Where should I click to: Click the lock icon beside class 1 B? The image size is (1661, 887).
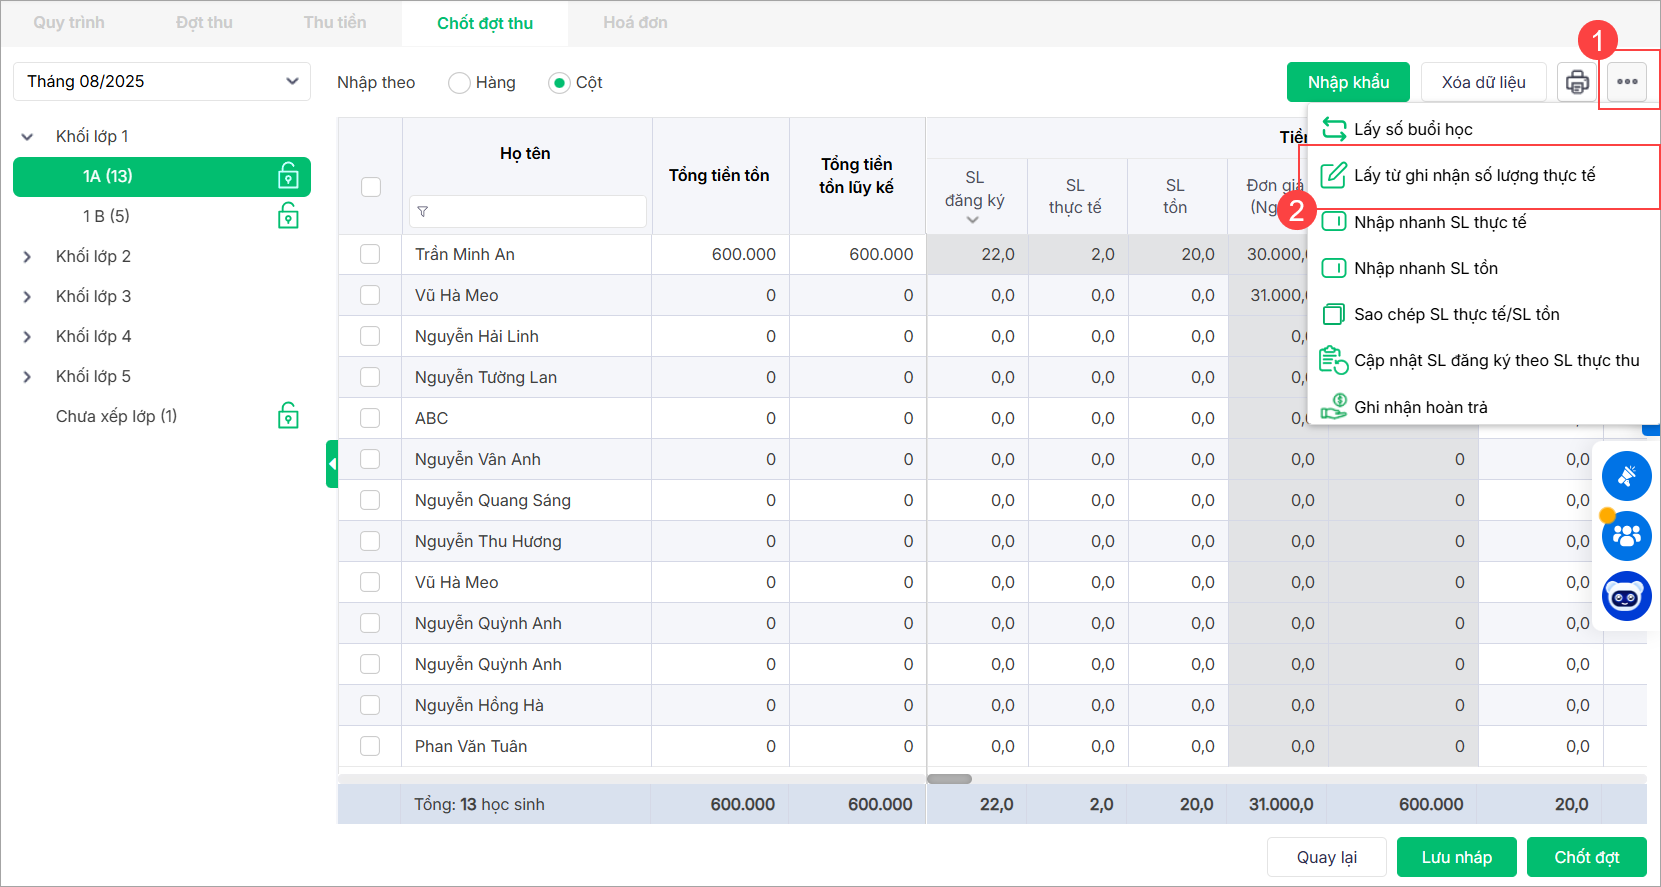tap(288, 216)
